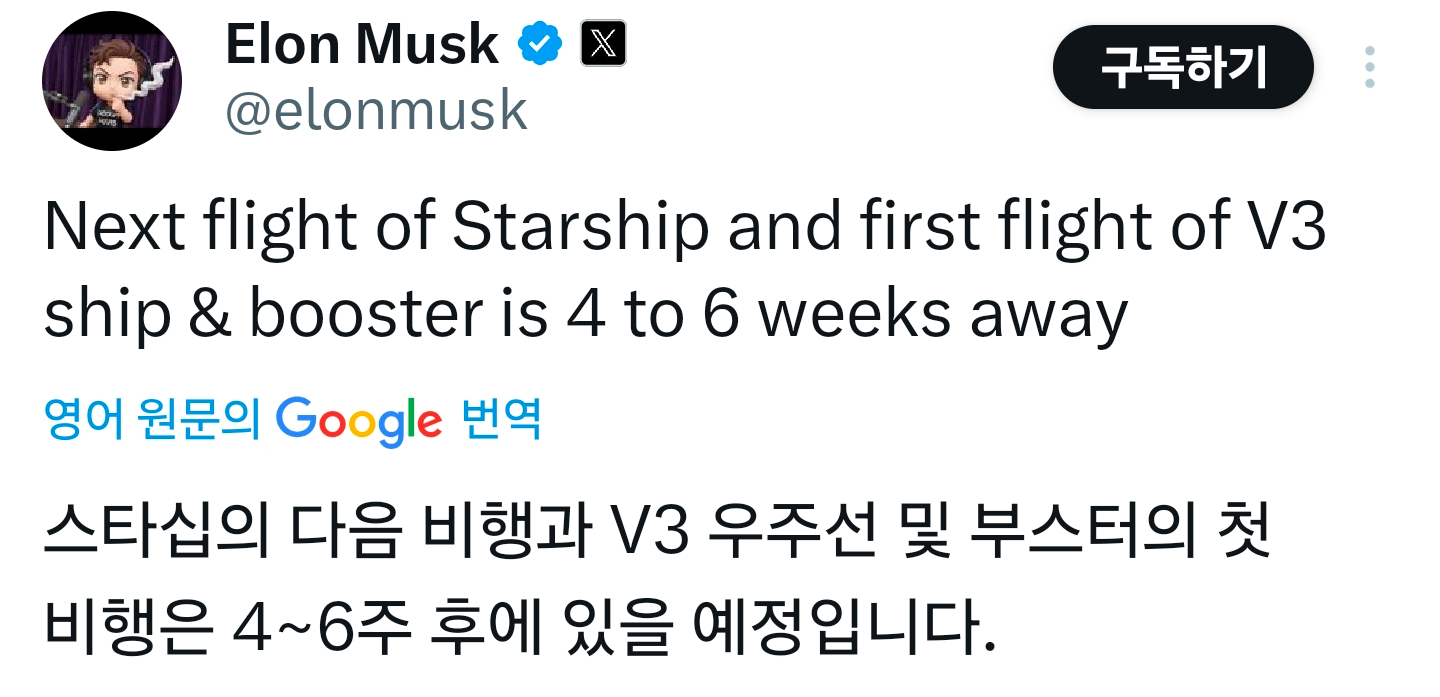Click the Elon Musk display name
Image resolution: width=1440 pixels, height=697 pixels.
coord(362,45)
